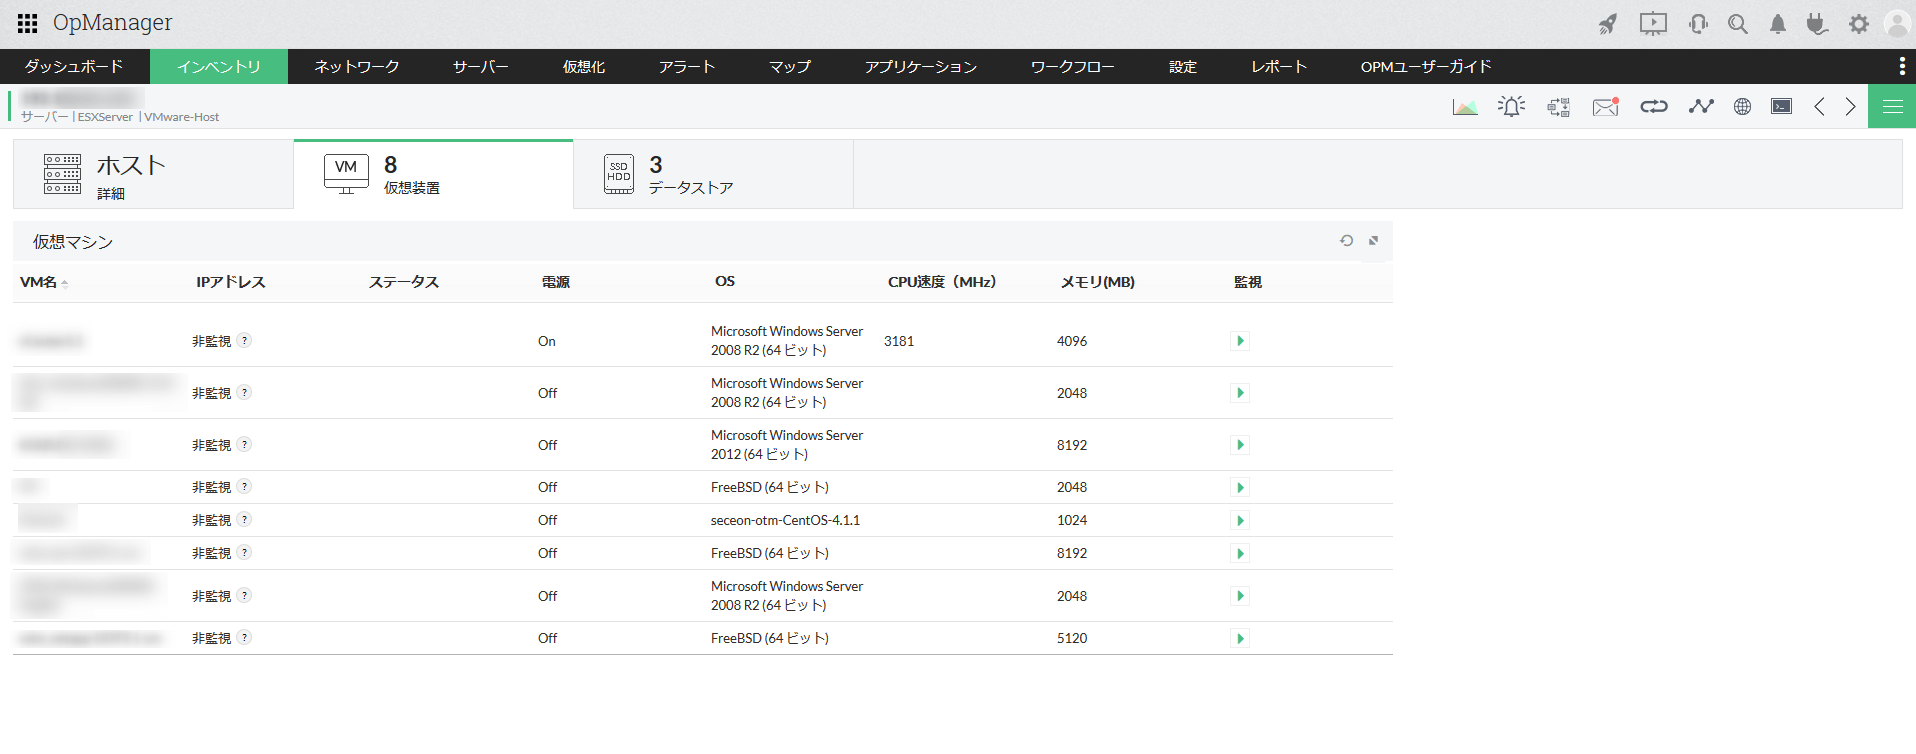Refresh the 仮想マシン table
The height and width of the screenshot is (754, 1916).
(x=1346, y=241)
